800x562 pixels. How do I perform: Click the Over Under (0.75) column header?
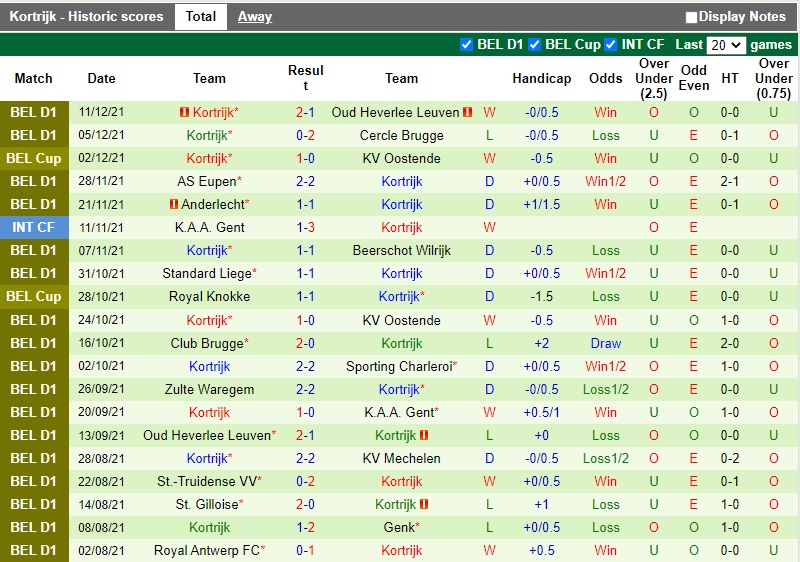tap(773, 79)
